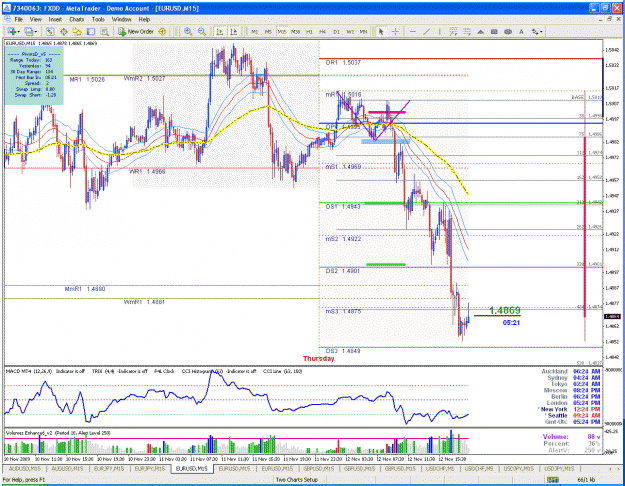Toggle chart Auto Scroll icon

[x=220, y=31]
